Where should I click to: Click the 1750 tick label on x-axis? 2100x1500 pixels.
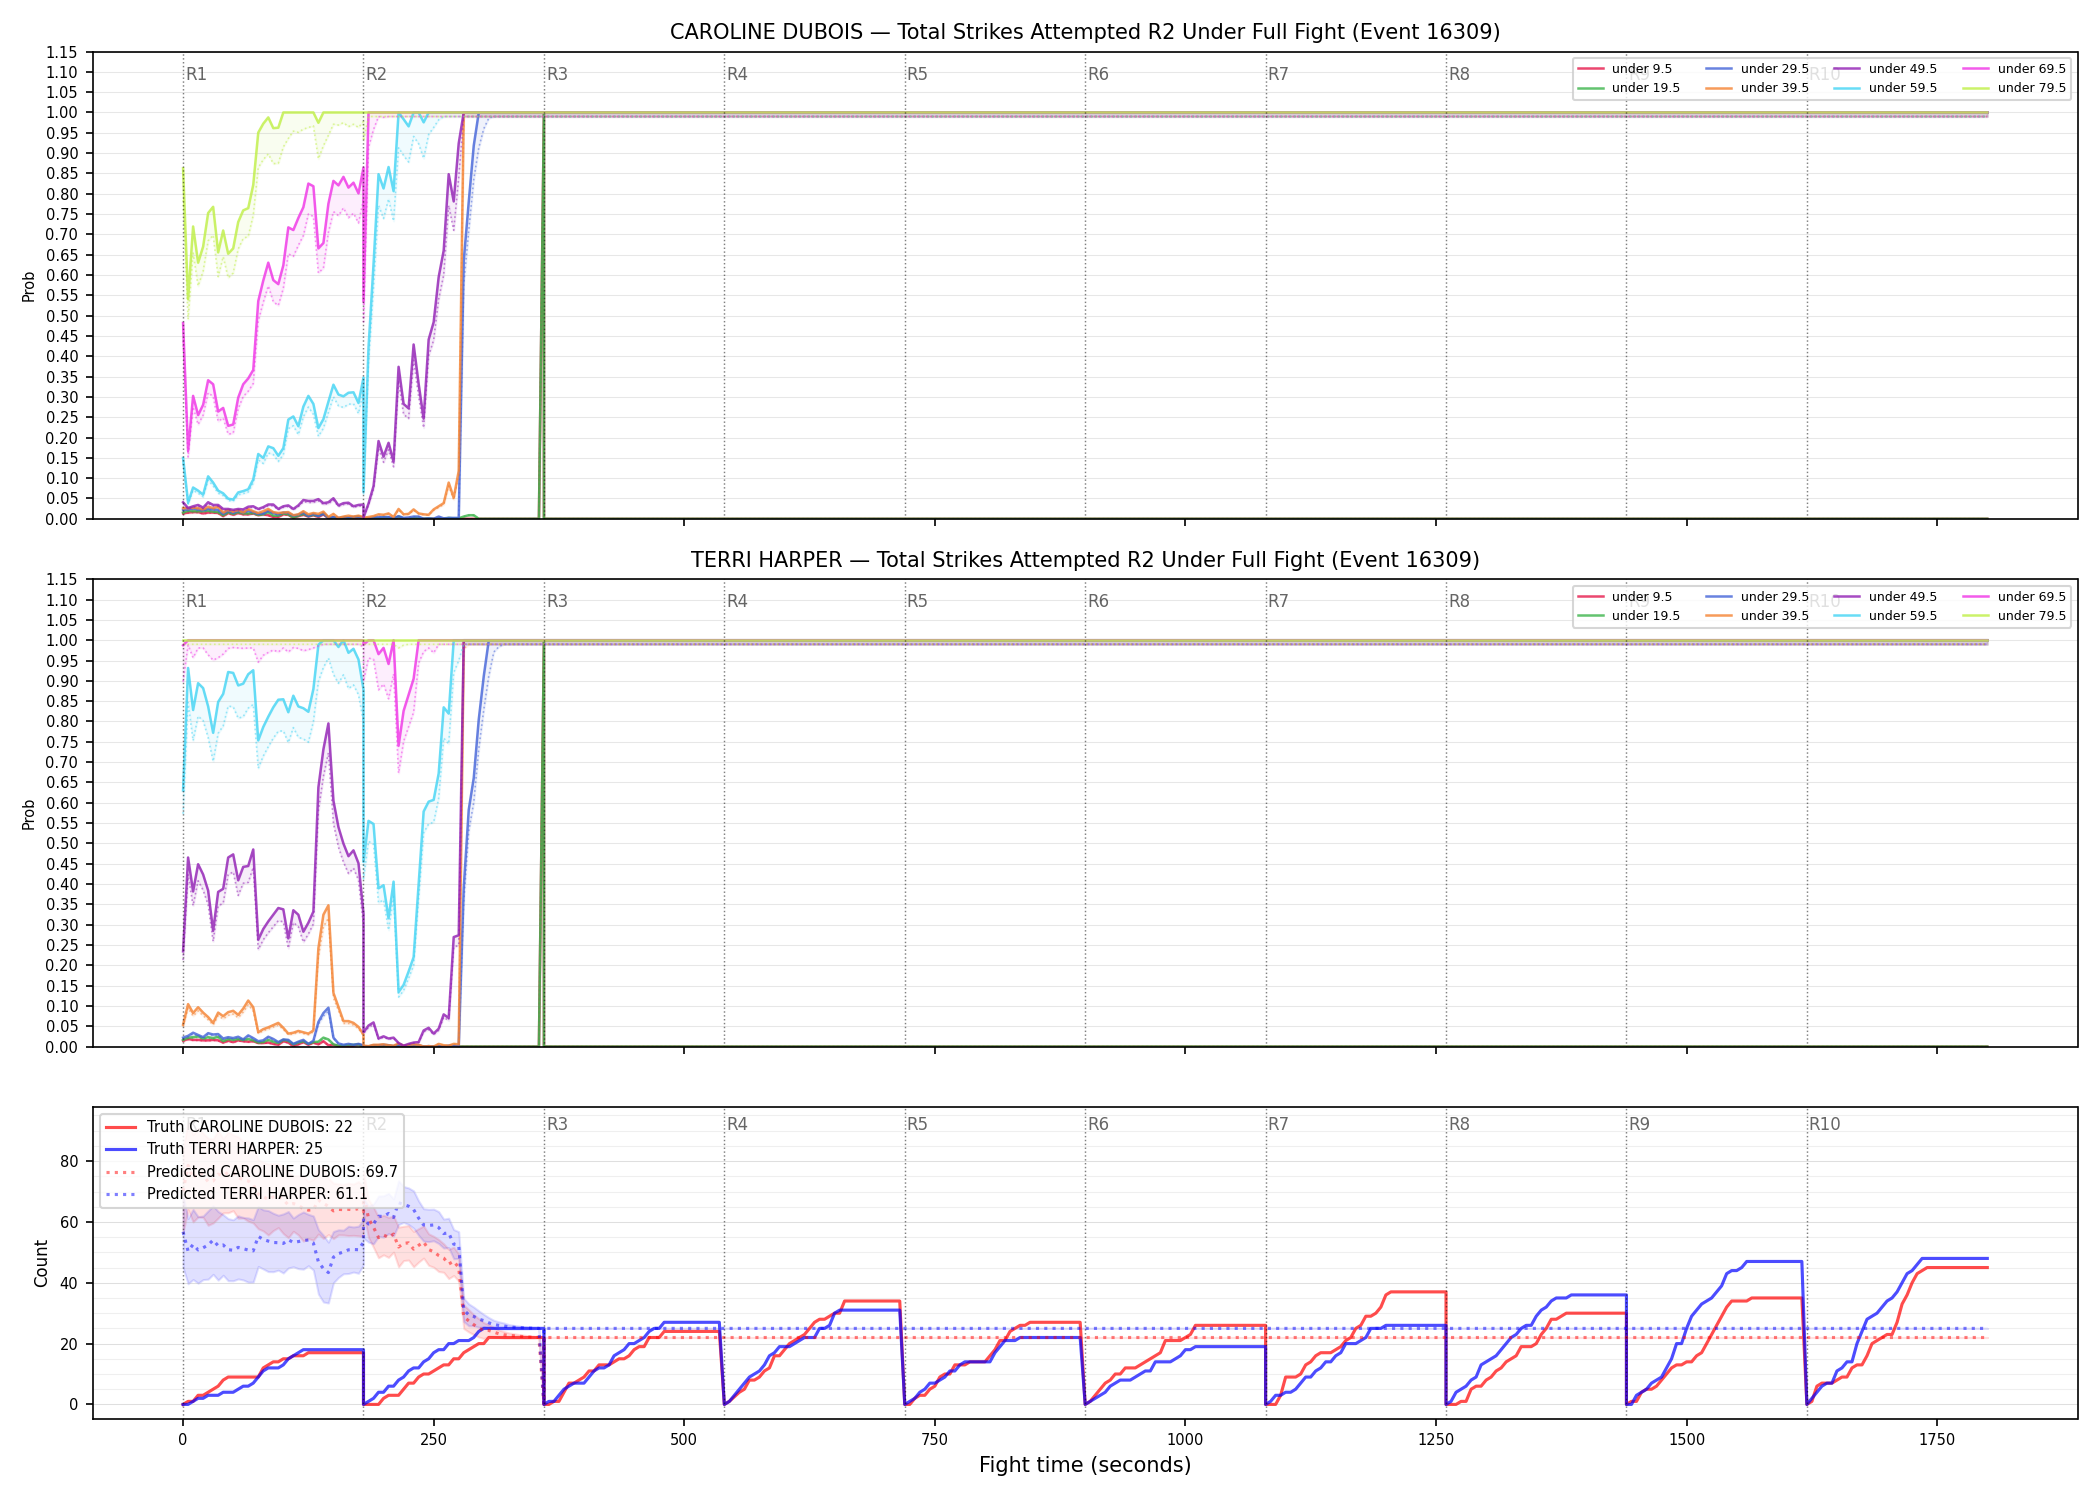(x=1937, y=1440)
